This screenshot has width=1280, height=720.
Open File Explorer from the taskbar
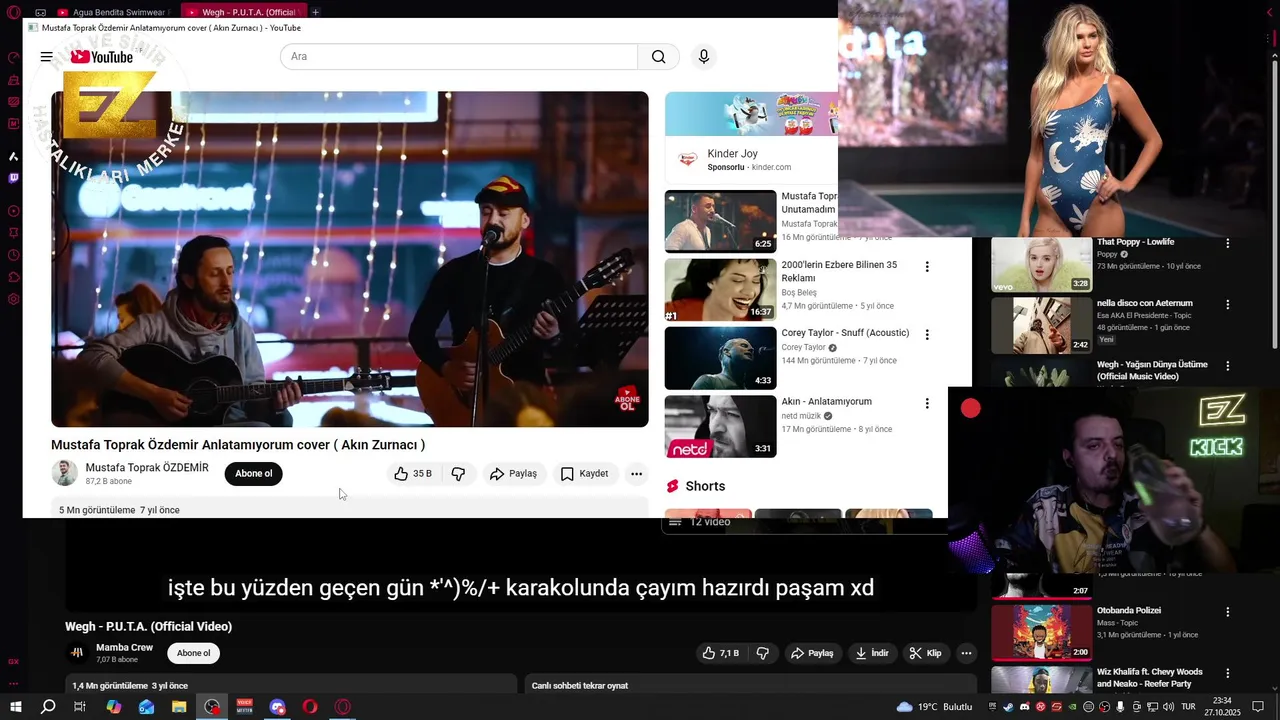coord(179,707)
